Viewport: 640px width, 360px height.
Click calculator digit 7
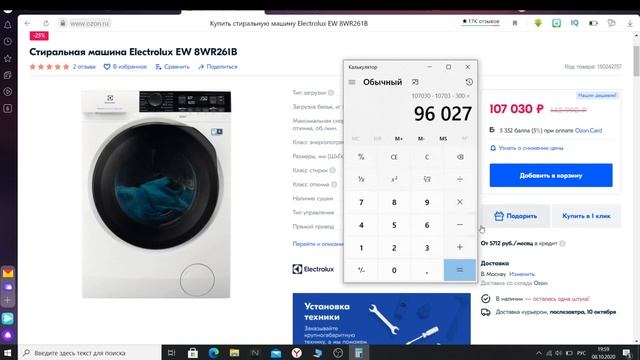pyautogui.click(x=361, y=202)
